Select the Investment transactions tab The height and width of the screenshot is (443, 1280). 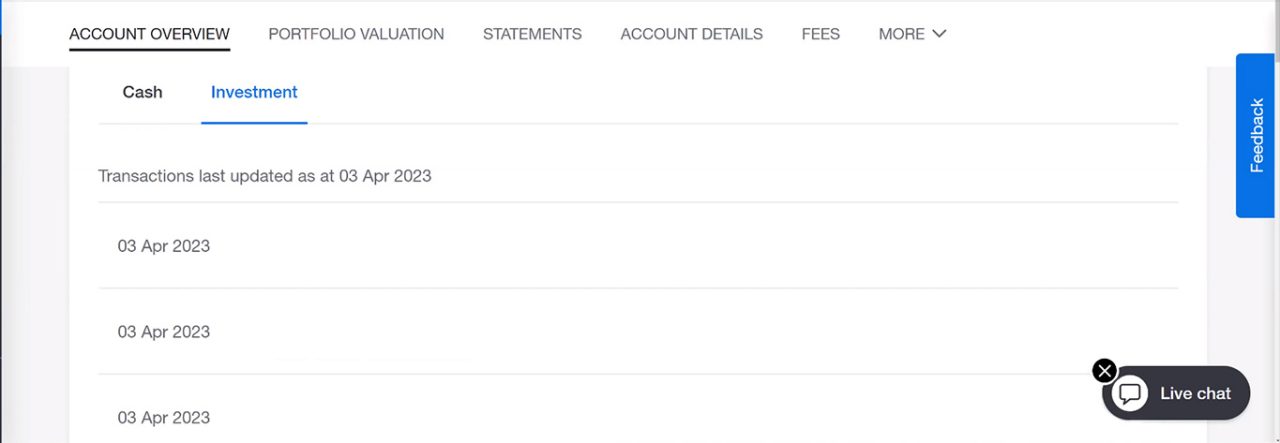254,92
